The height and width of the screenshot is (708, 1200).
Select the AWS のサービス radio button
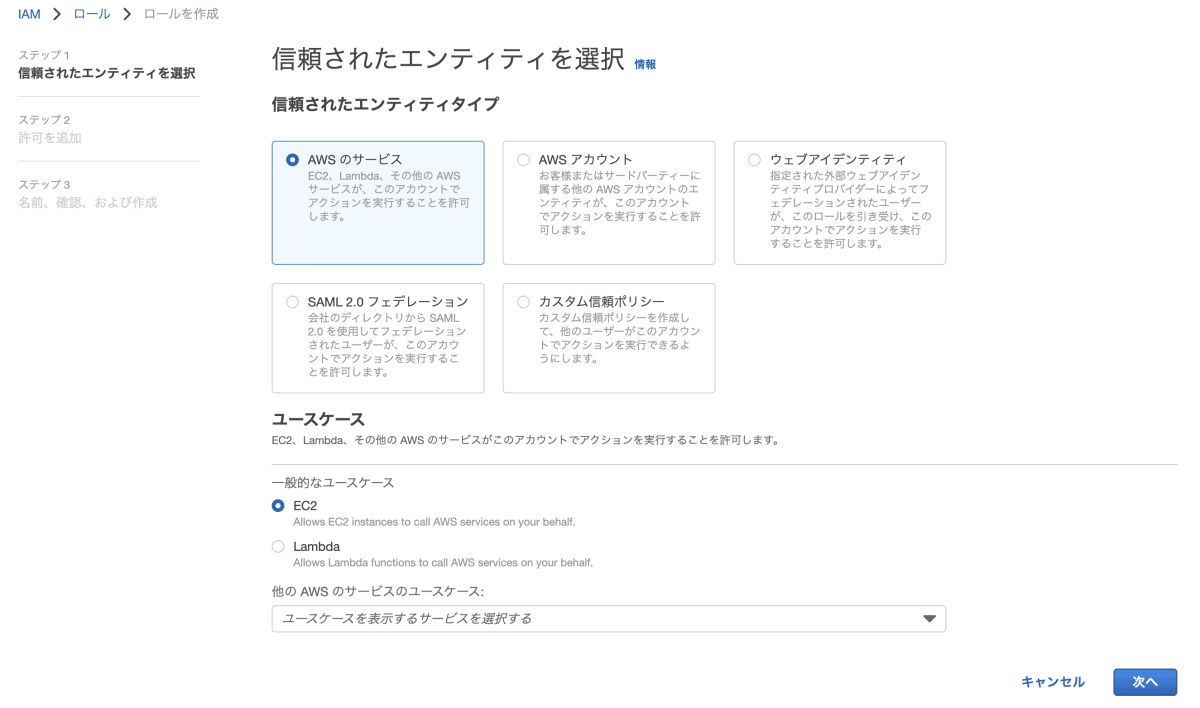pyautogui.click(x=292, y=159)
